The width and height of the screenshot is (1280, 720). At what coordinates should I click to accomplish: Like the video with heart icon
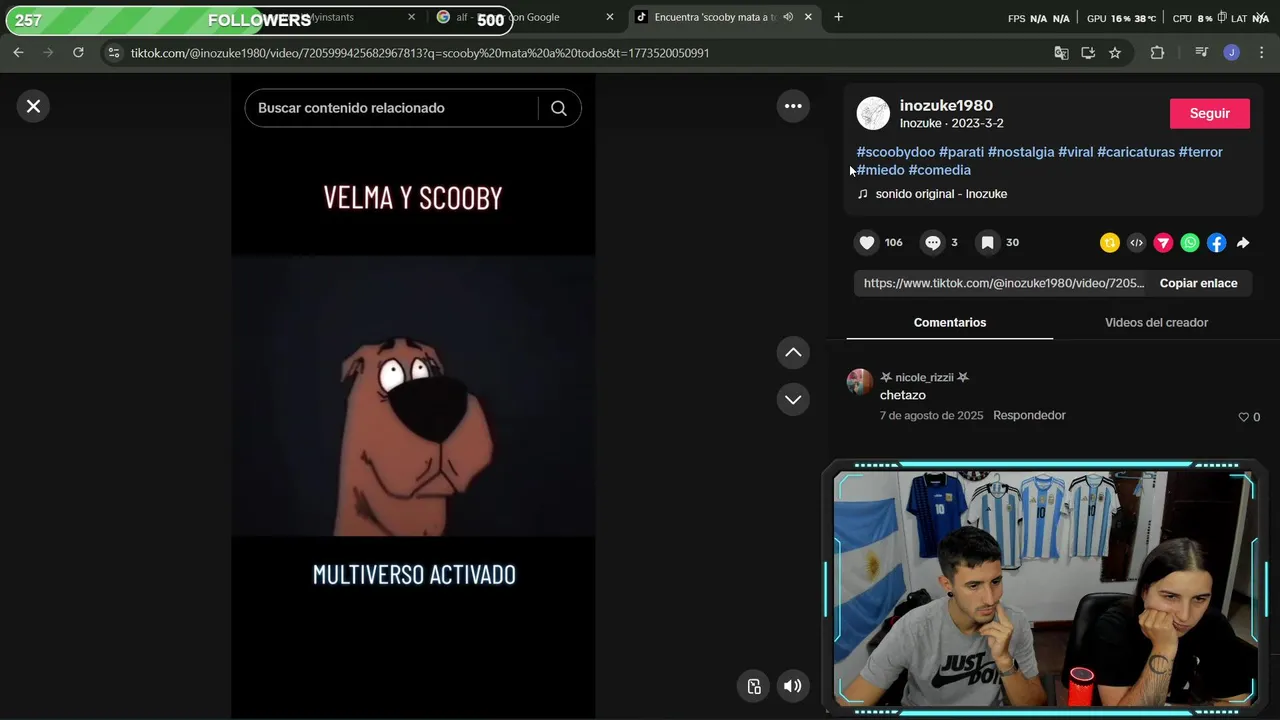867,242
